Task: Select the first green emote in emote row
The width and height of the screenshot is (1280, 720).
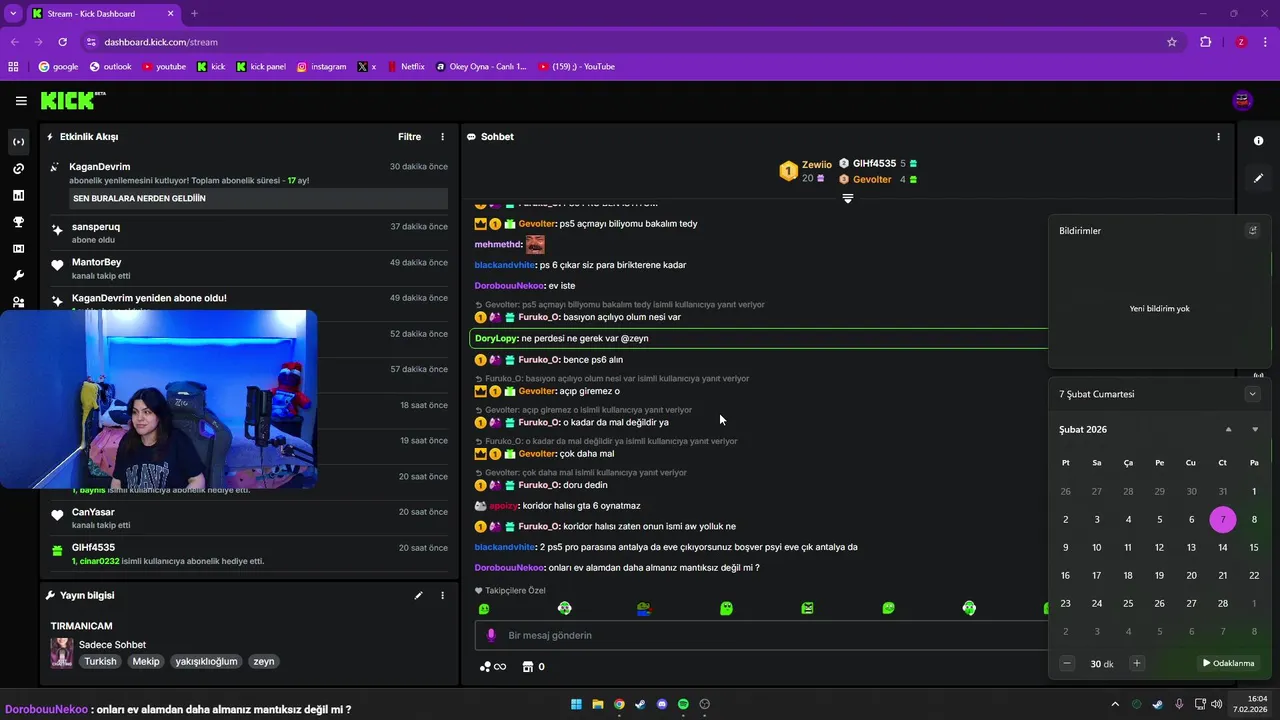Action: [x=484, y=608]
